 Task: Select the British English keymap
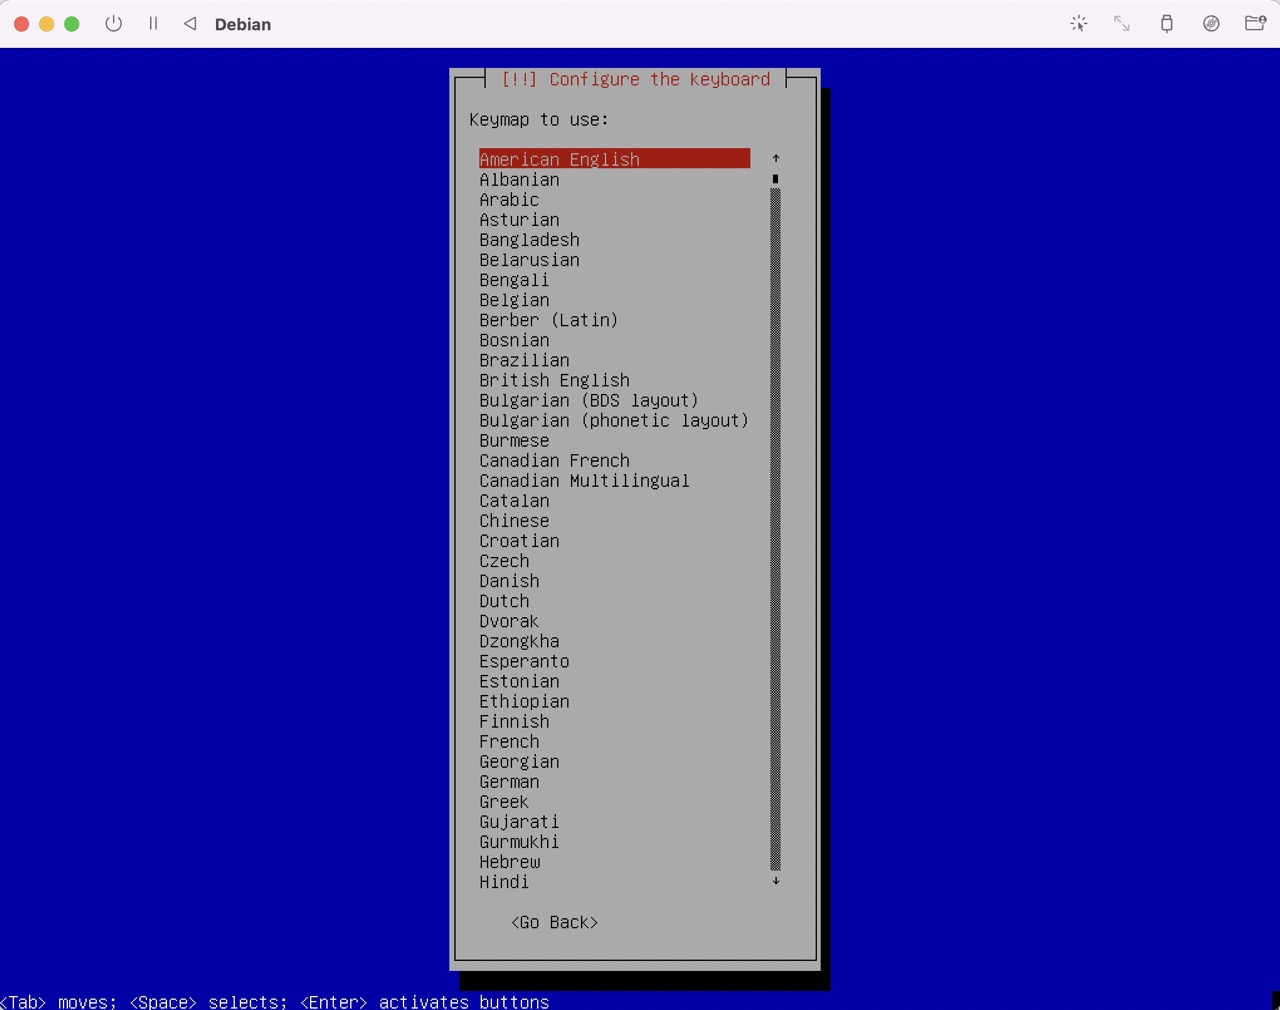click(554, 380)
